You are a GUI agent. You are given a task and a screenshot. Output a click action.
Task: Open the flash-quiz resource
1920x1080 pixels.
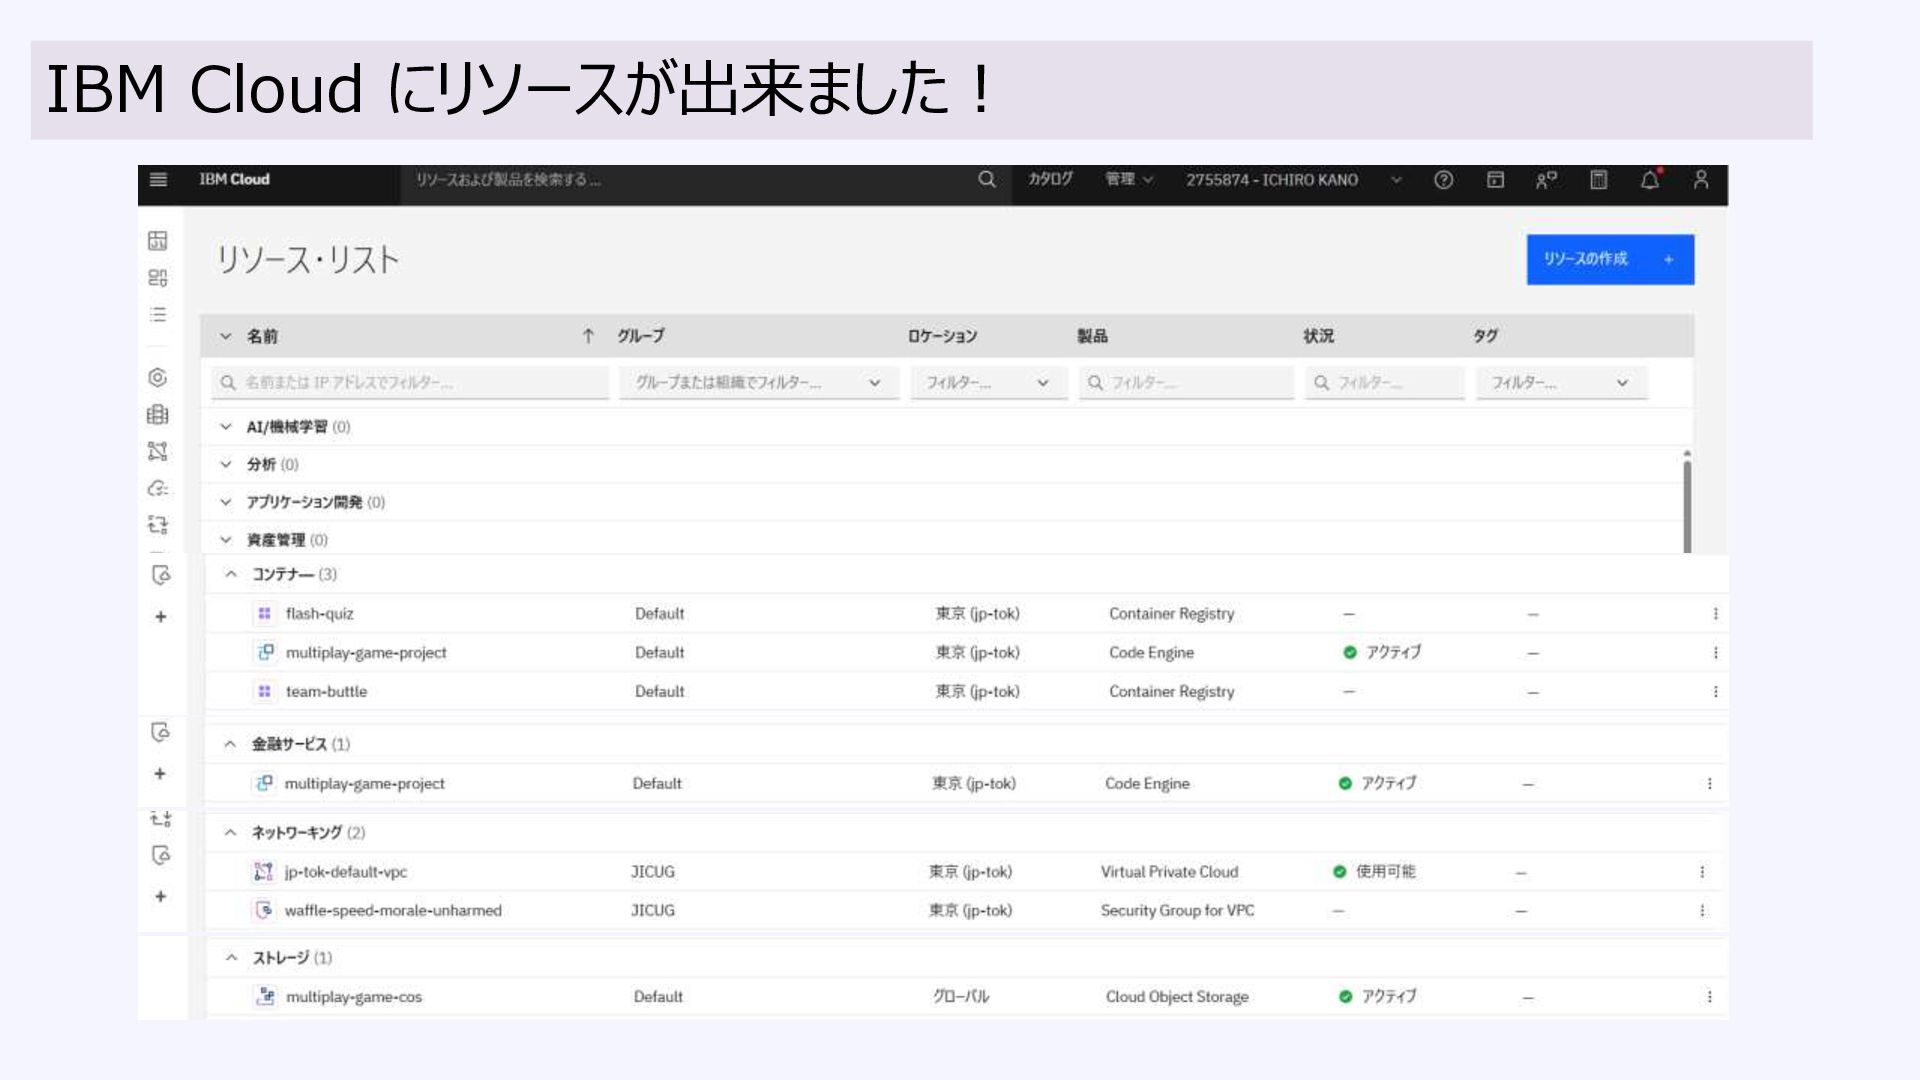pos(319,614)
